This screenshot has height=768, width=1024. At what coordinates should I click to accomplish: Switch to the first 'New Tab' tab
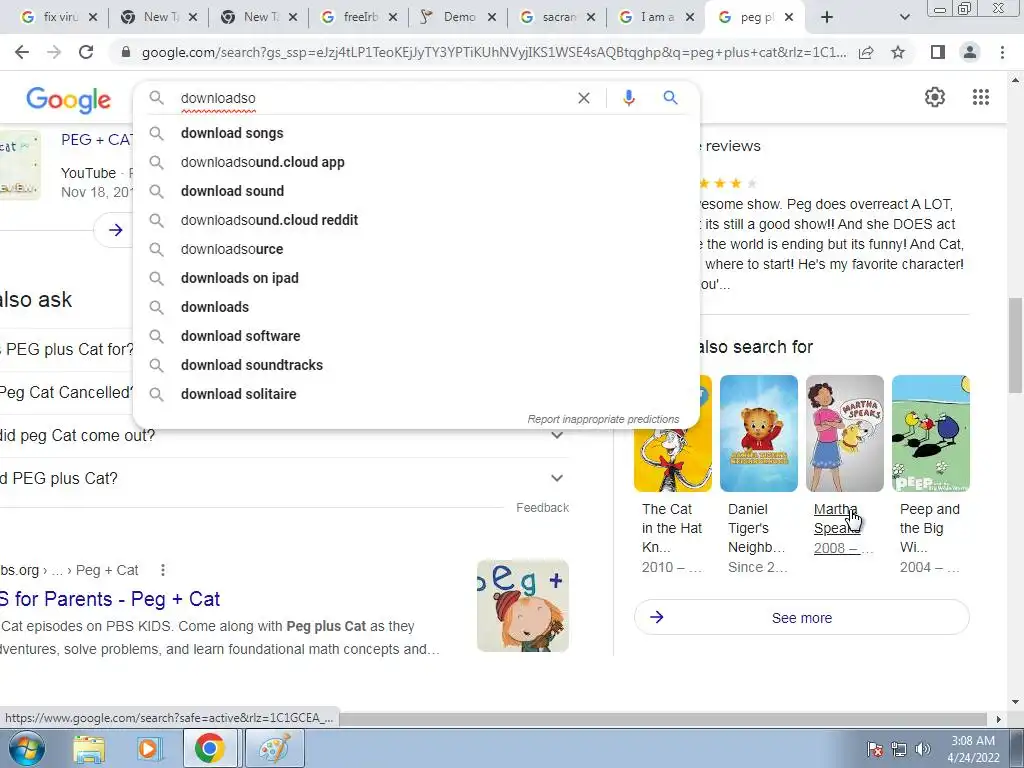[x=158, y=18]
